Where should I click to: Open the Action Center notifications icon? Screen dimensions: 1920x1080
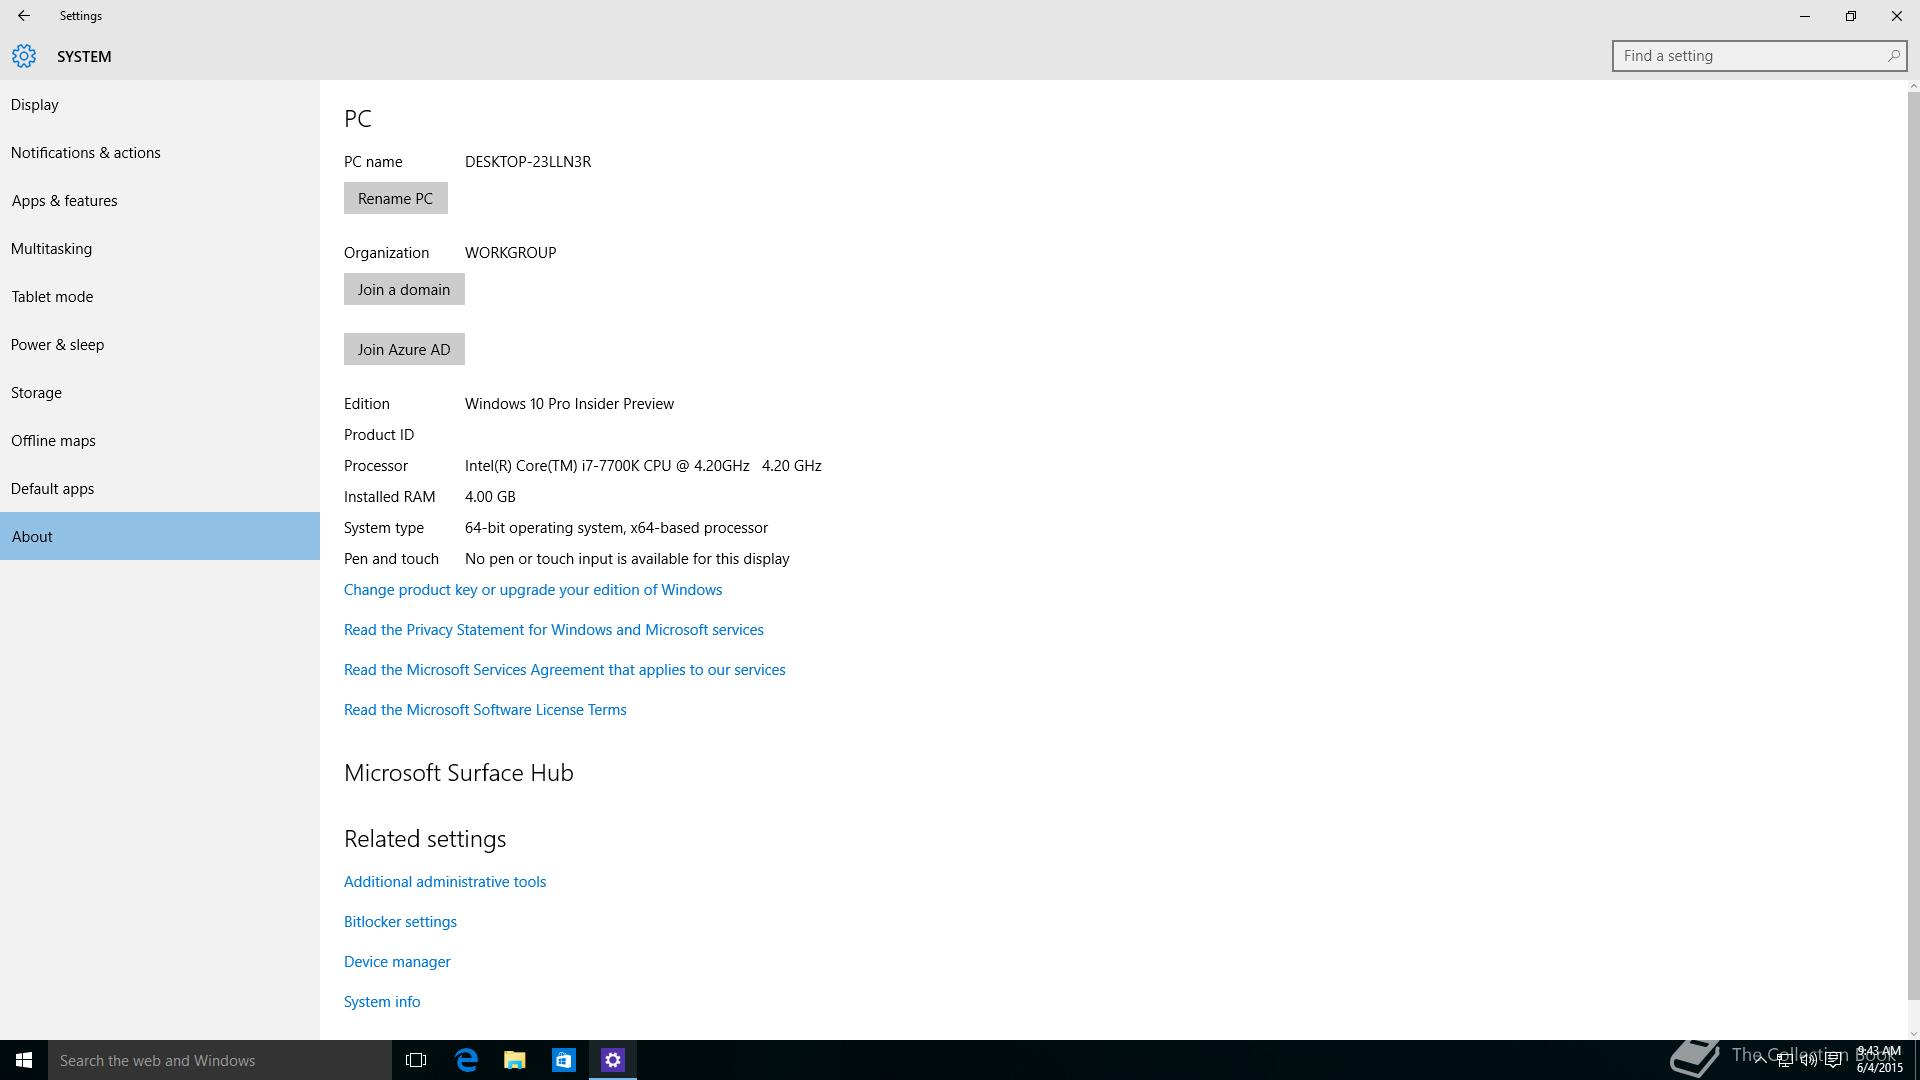pyautogui.click(x=1834, y=1060)
